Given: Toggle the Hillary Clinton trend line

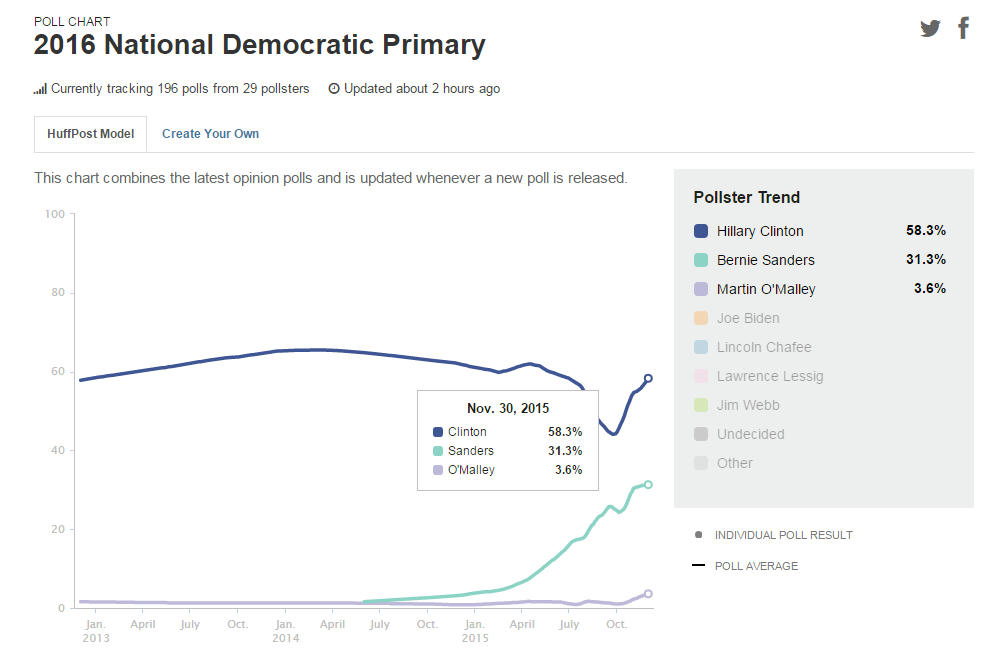Looking at the screenshot, I should (x=759, y=231).
